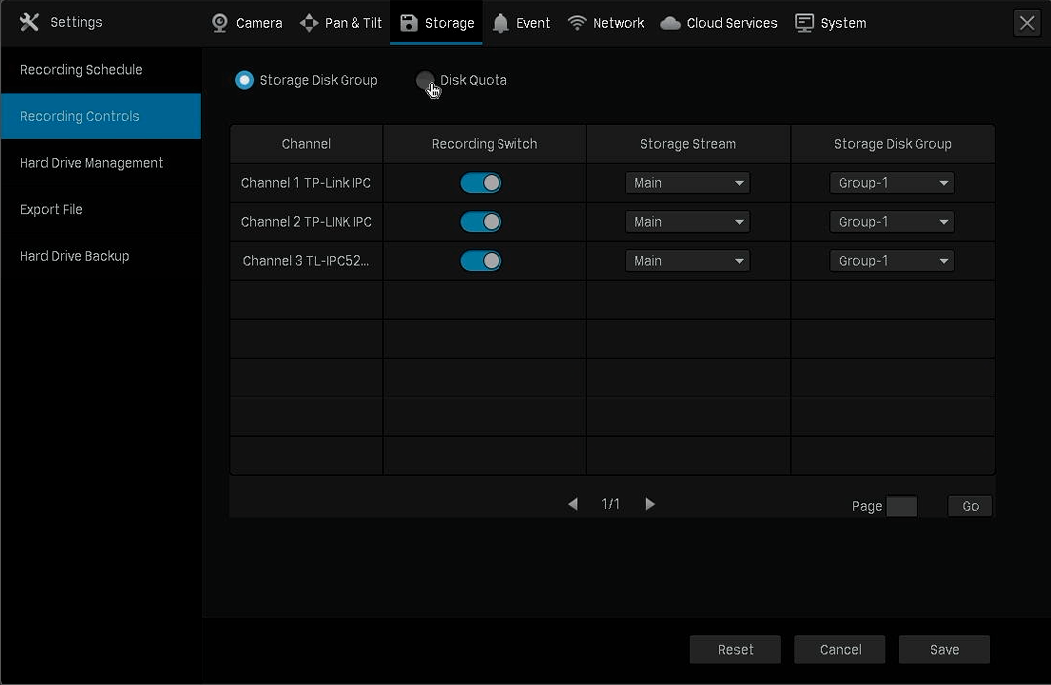The height and width of the screenshot is (685, 1051).
Task: Click the Storage Stream column header
Action: click(688, 144)
